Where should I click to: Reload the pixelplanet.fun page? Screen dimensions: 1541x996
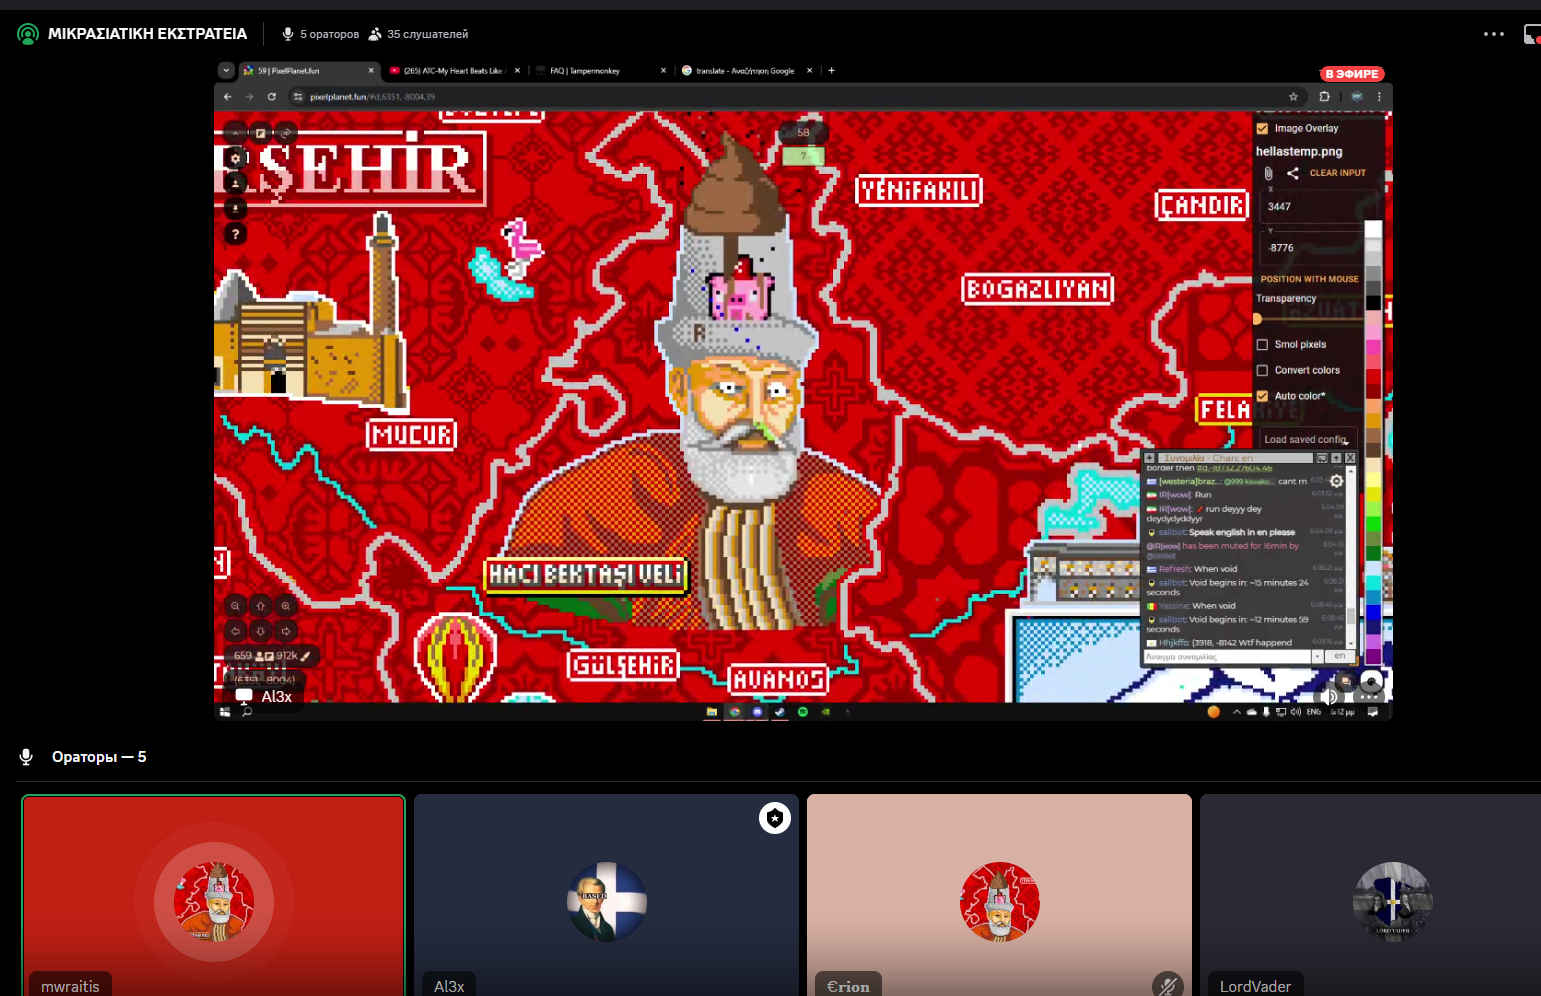point(271,97)
